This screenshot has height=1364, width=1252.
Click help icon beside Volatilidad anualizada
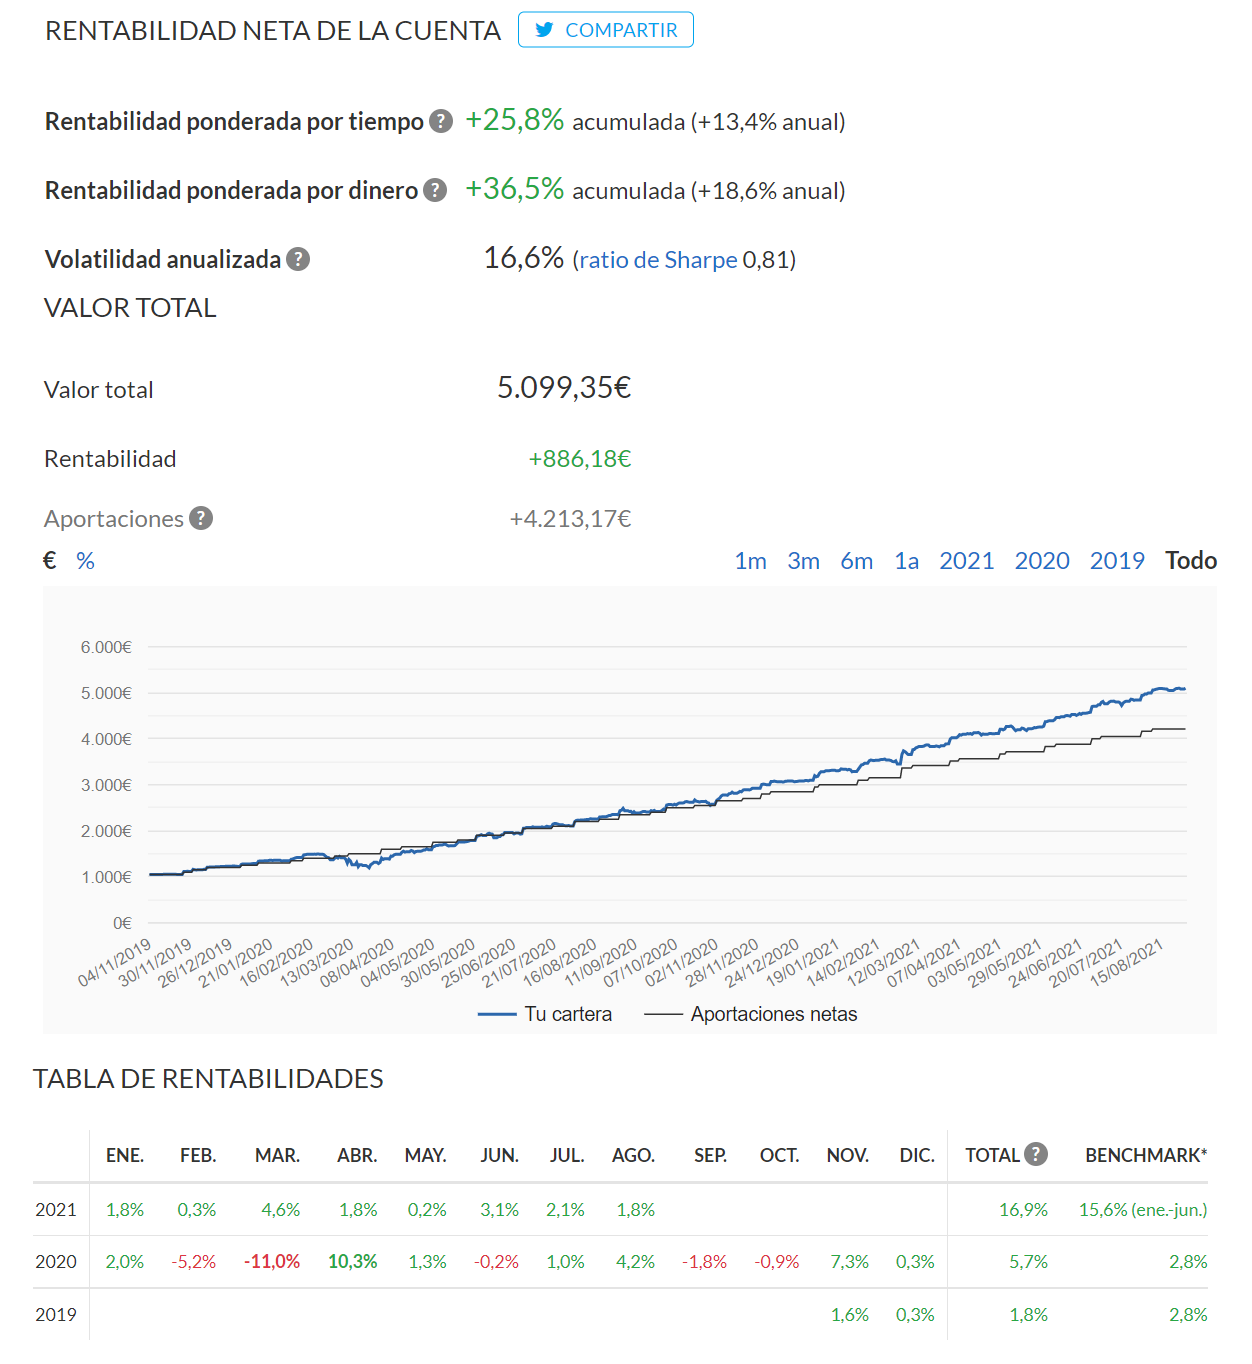[298, 259]
